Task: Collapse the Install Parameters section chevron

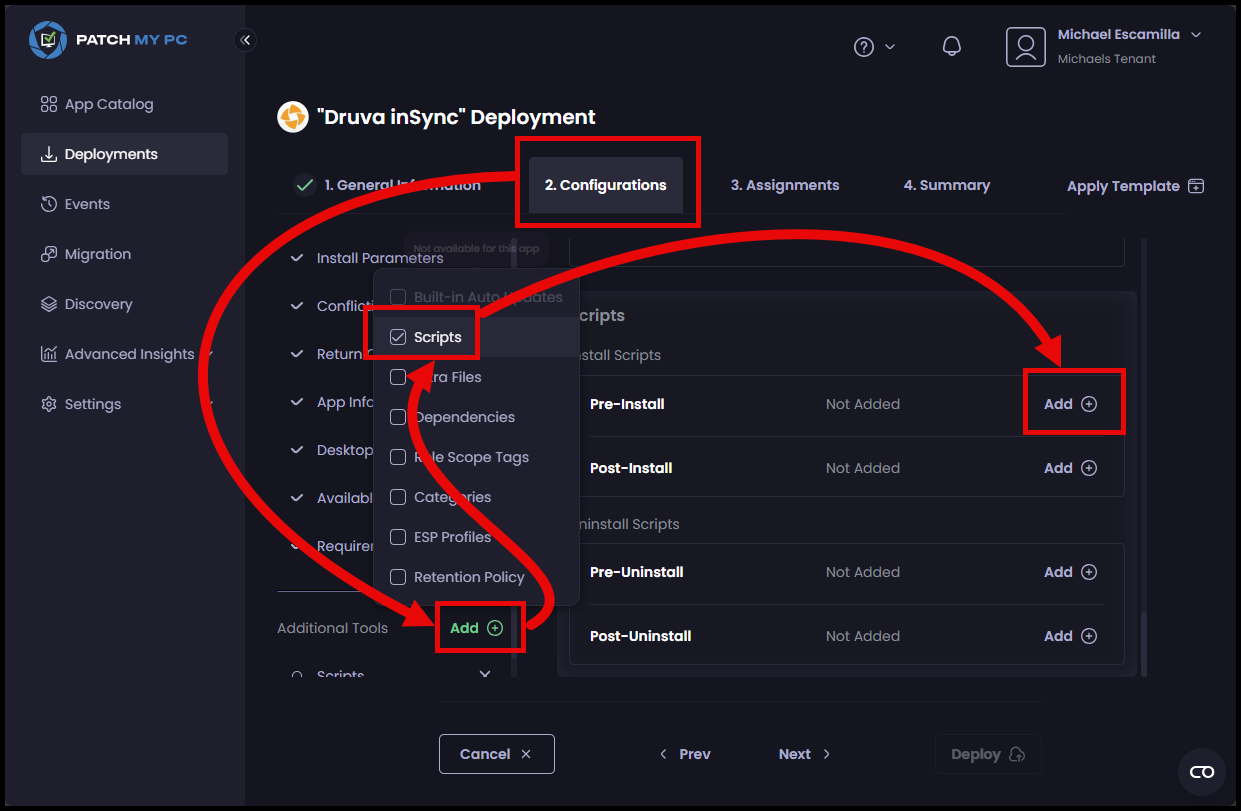Action: click(296, 258)
